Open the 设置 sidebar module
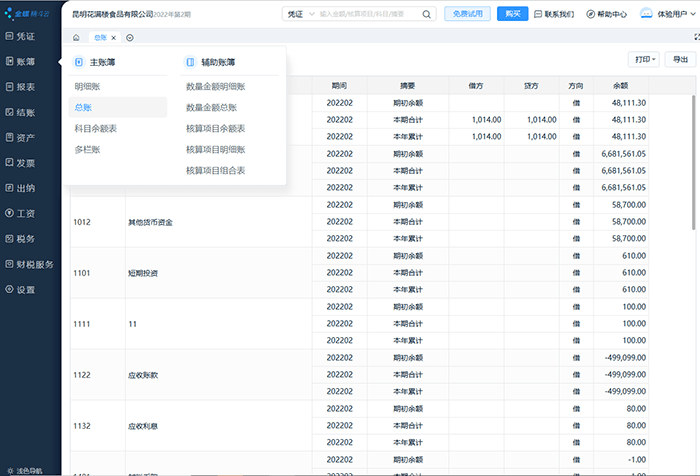Viewport: 700px width, 476px height. 20,290
